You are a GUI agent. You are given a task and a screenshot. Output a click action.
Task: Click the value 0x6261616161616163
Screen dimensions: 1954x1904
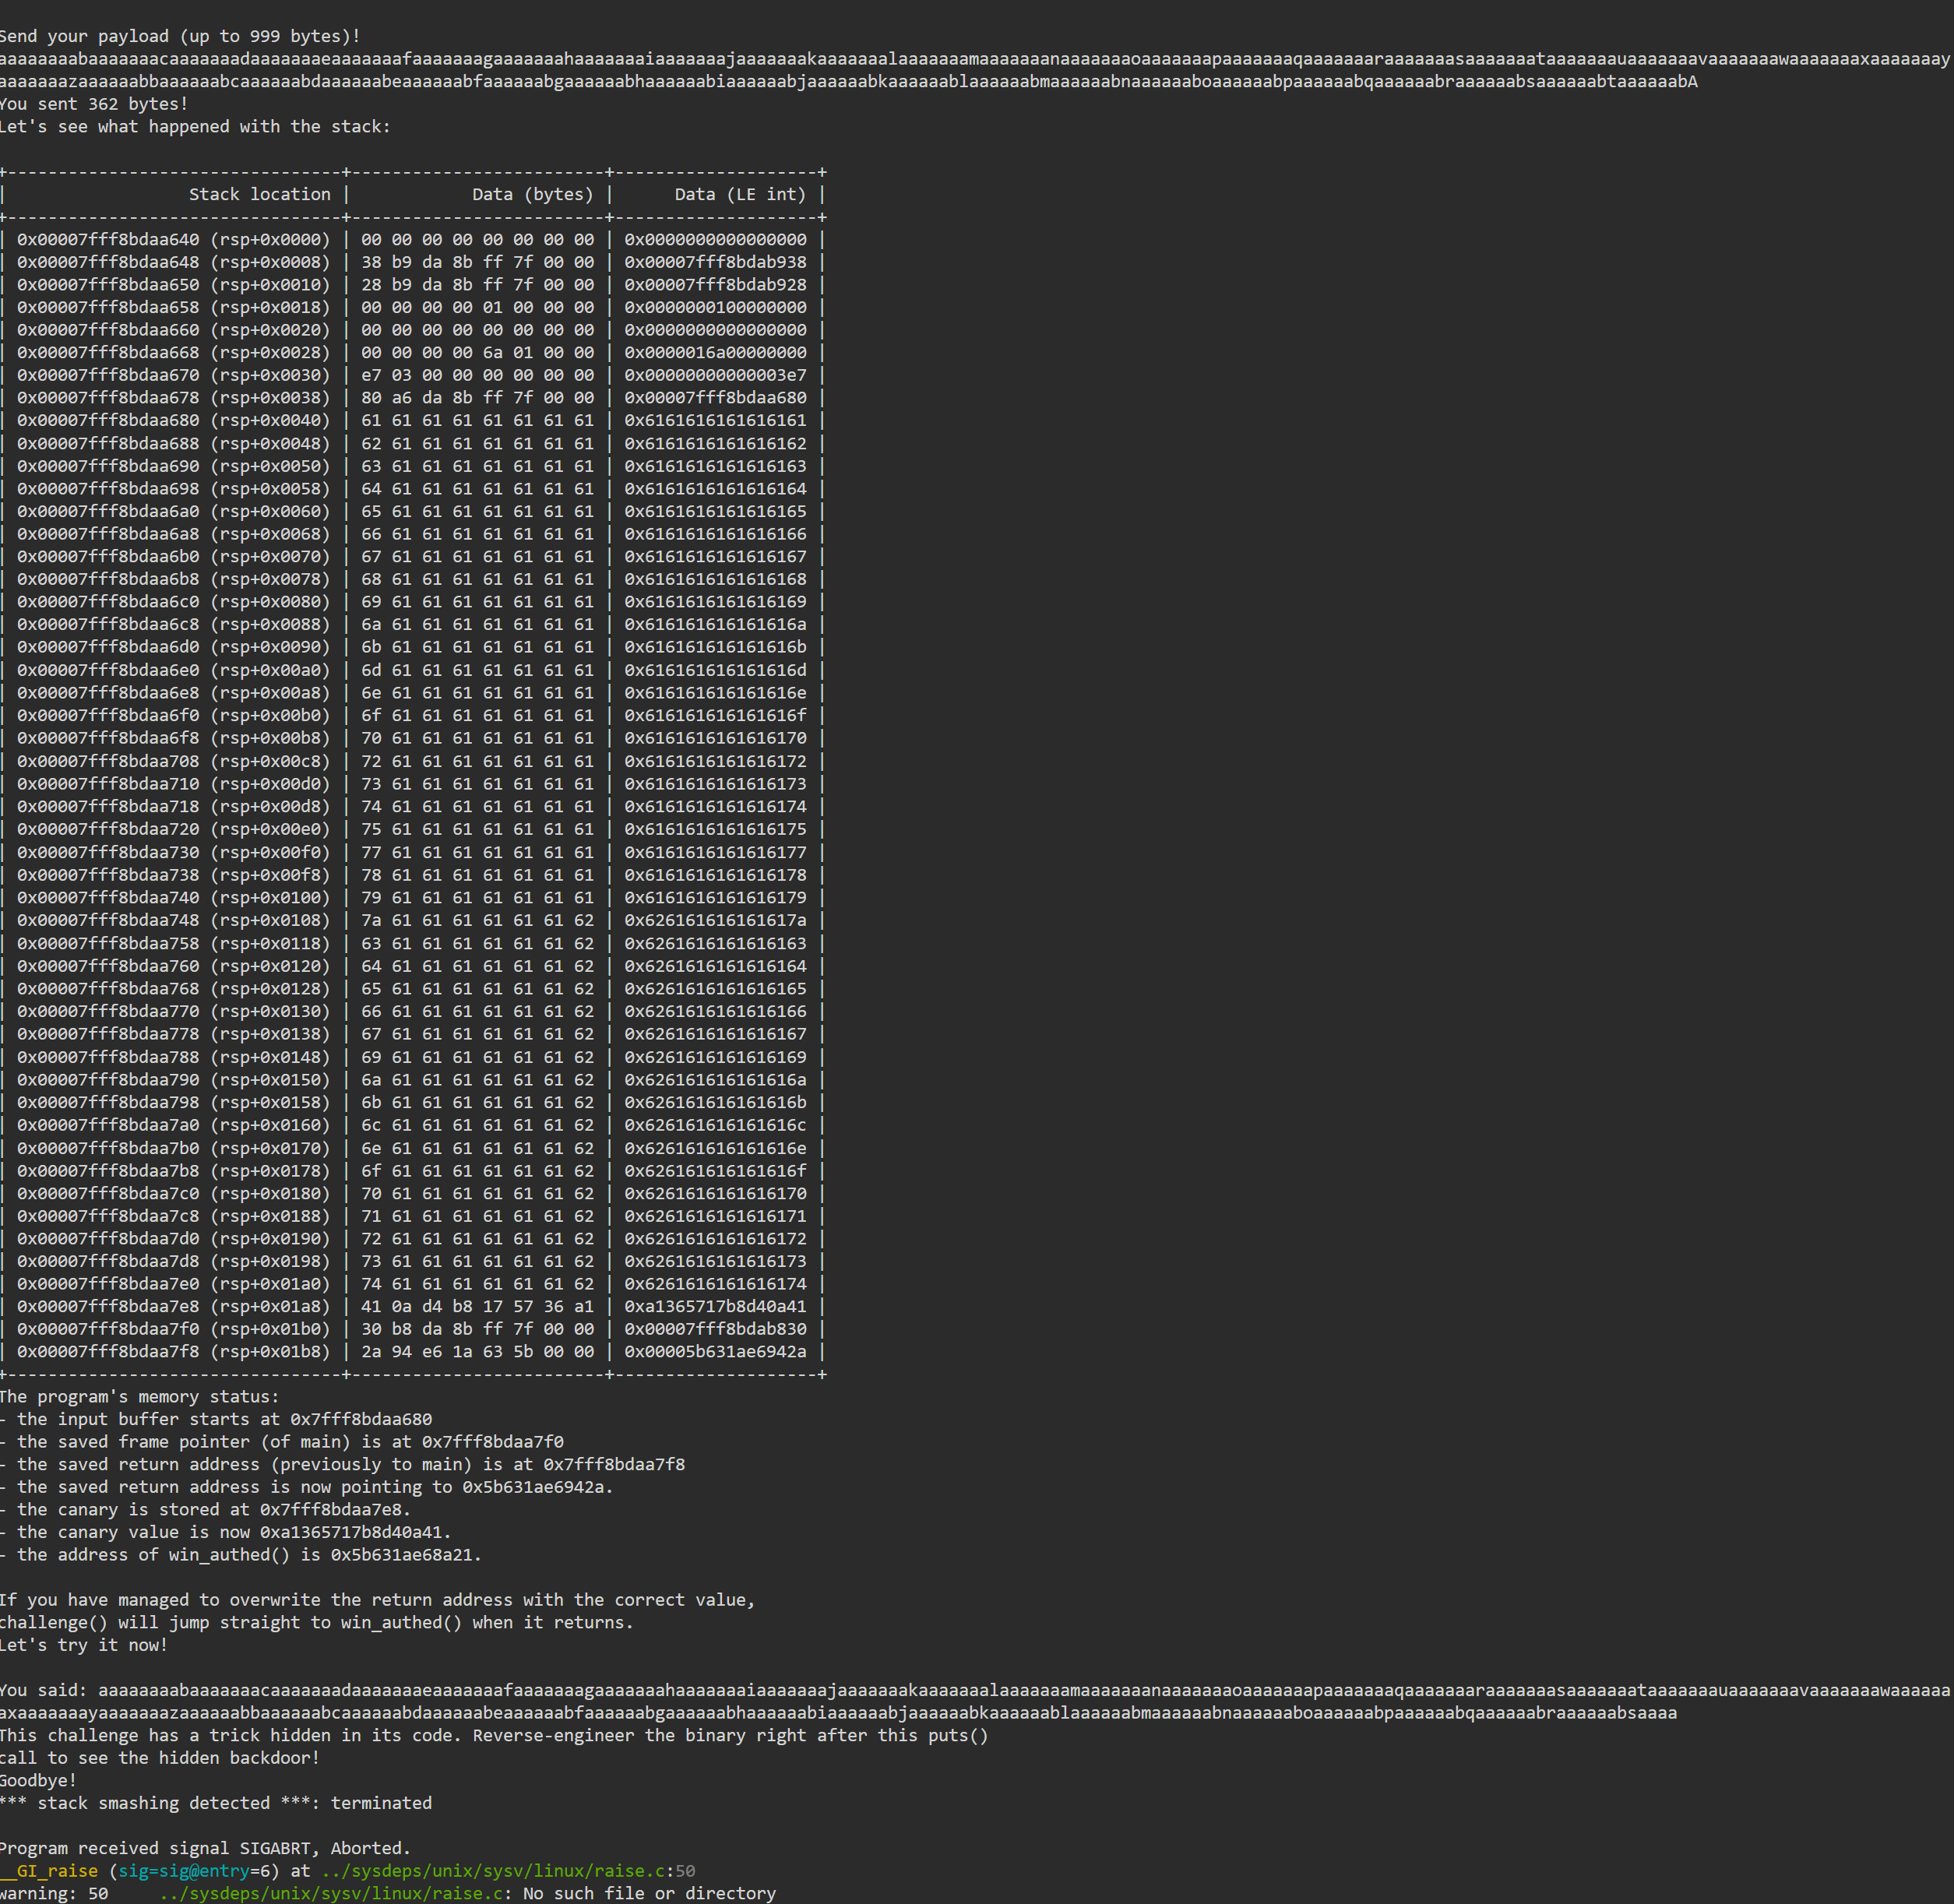[x=715, y=944]
